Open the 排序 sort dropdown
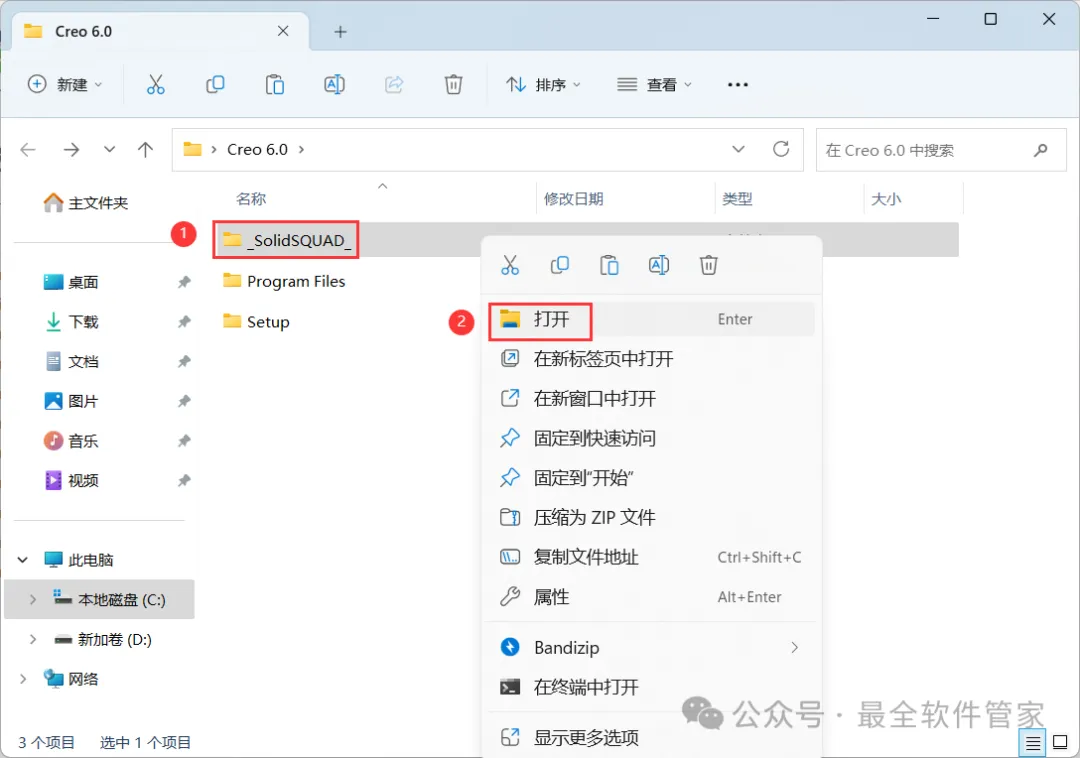Viewport: 1080px width, 758px height. pyautogui.click(x=543, y=85)
